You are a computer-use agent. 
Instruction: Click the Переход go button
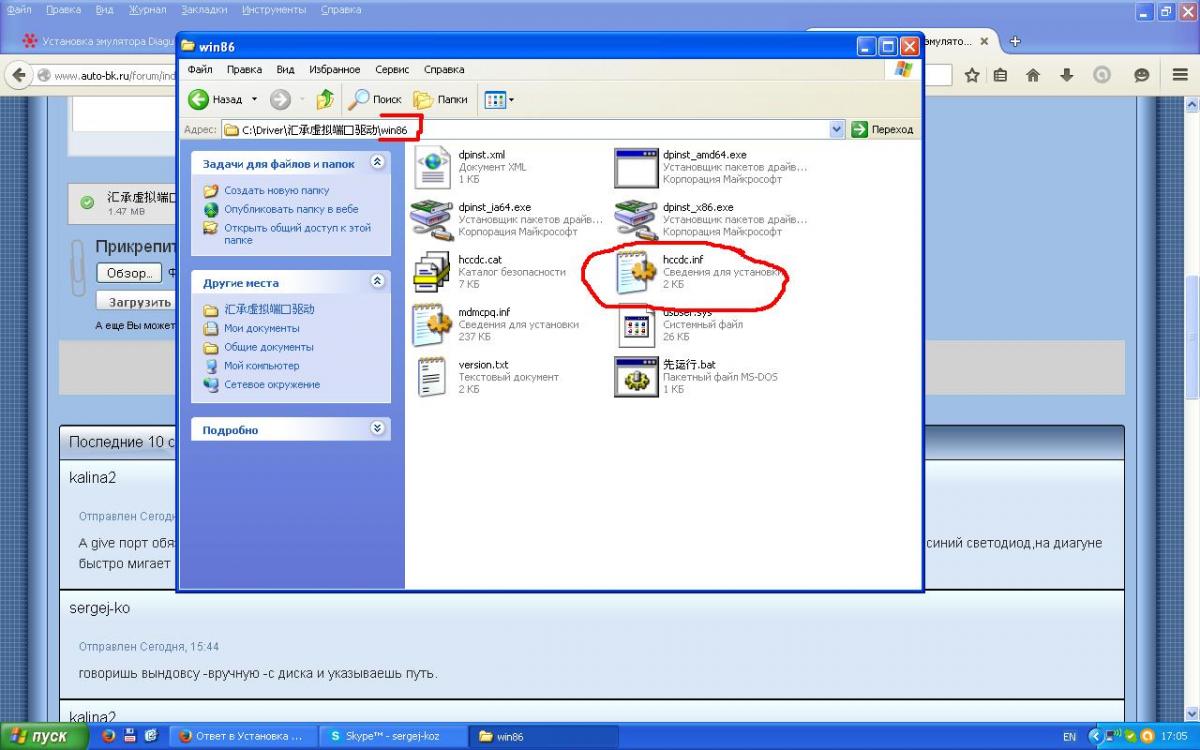(882, 129)
